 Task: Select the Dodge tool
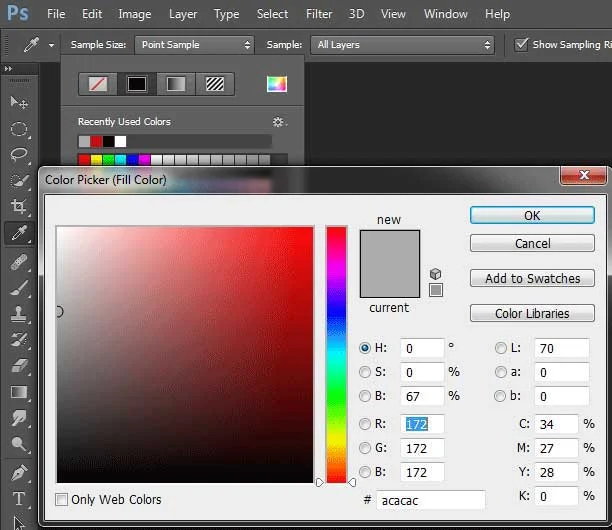click(19, 444)
